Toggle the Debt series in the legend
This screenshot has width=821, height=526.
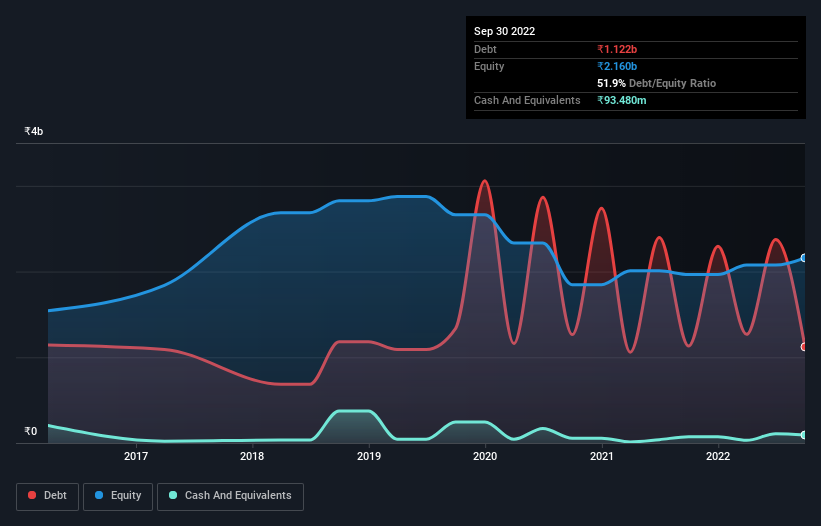[x=47, y=496]
